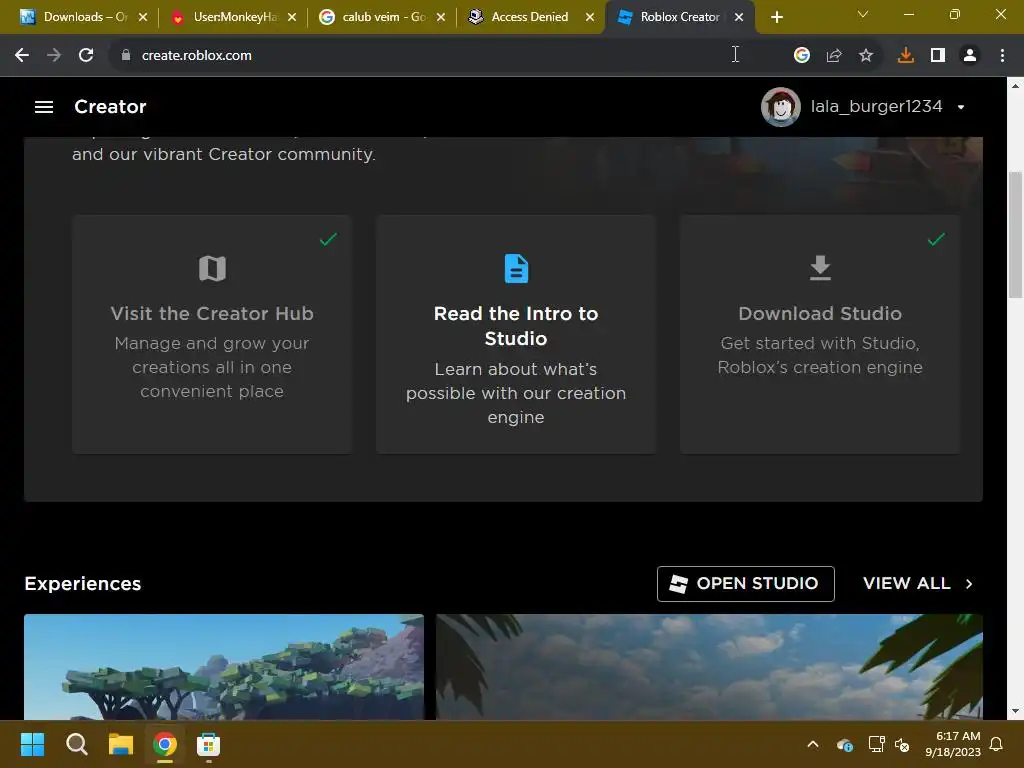Toggle the browser side panel icon
The height and width of the screenshot is (768, 1024).
938,56
